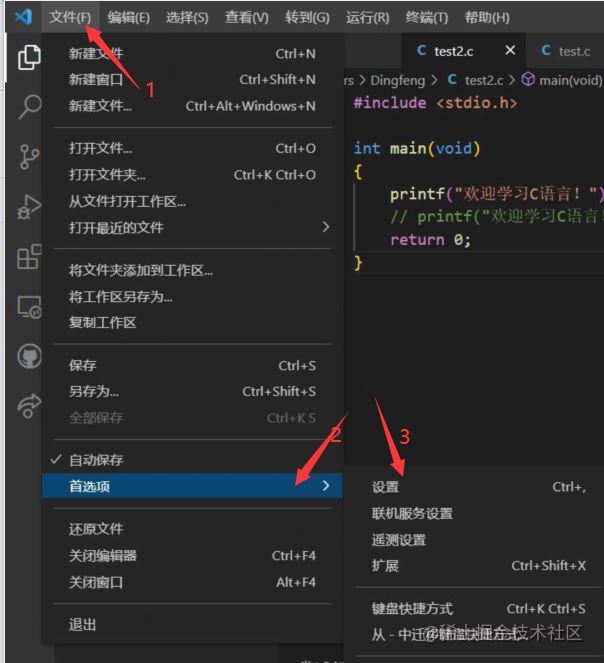Open the Live Share arrow icon
This screenshot has height=663, width=604.
pos(29,405)
